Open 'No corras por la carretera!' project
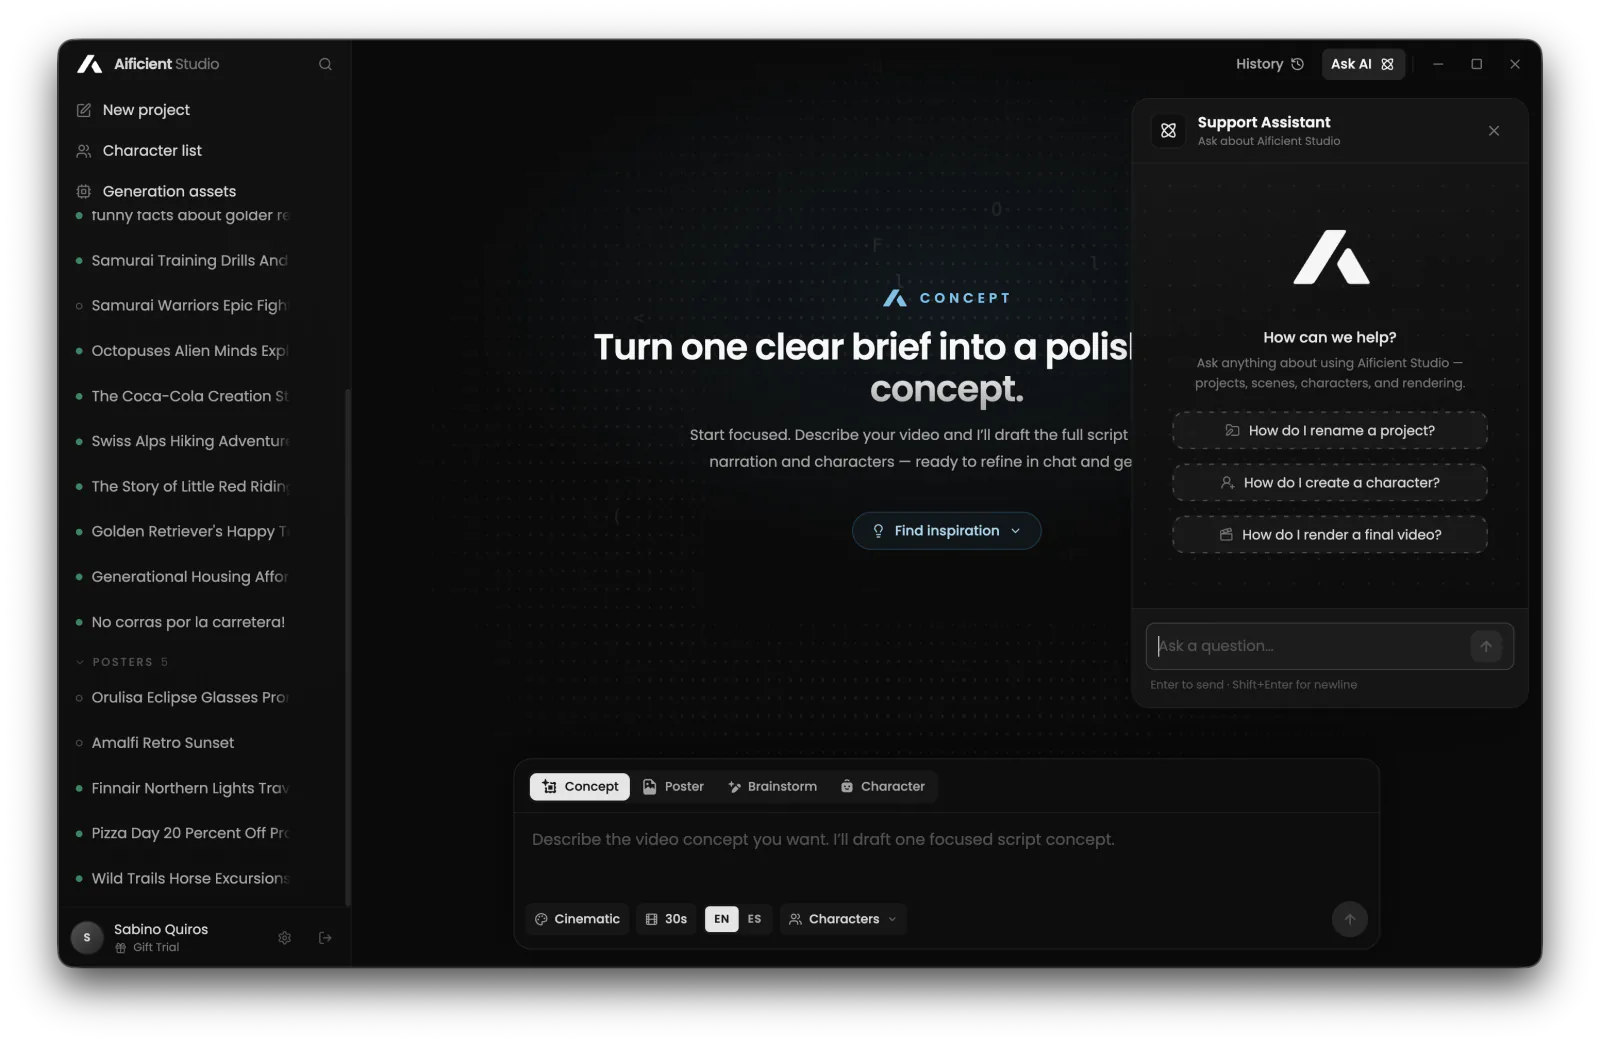The height and width of the screenshot is (1044, 1600). 189,622
